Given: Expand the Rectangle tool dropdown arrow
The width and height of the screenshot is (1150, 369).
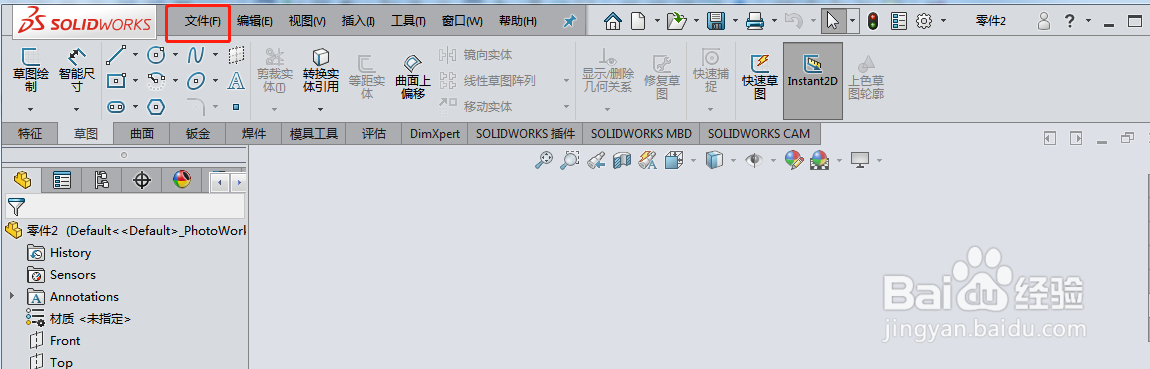Looking at the screenshot, I should click(x=136, y=80).
